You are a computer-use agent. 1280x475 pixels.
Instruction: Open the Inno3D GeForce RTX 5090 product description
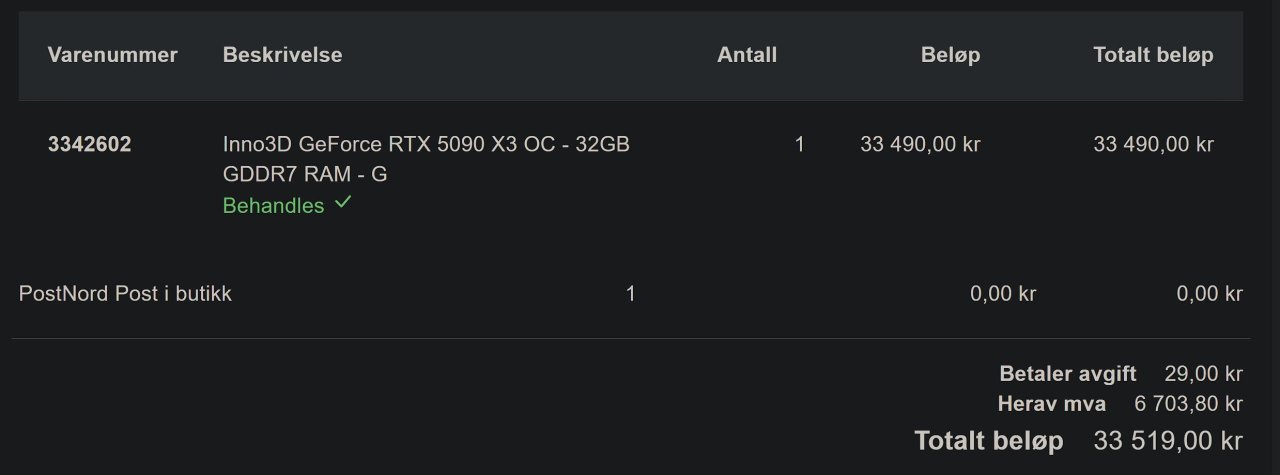tap(426, 159)
